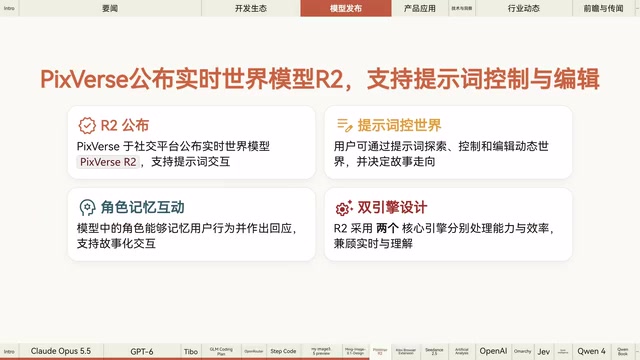Image resolution: width=640 pixels, height=360 pixels.
Task: Open the 行业动态 tab
Action: coord(524,8)
